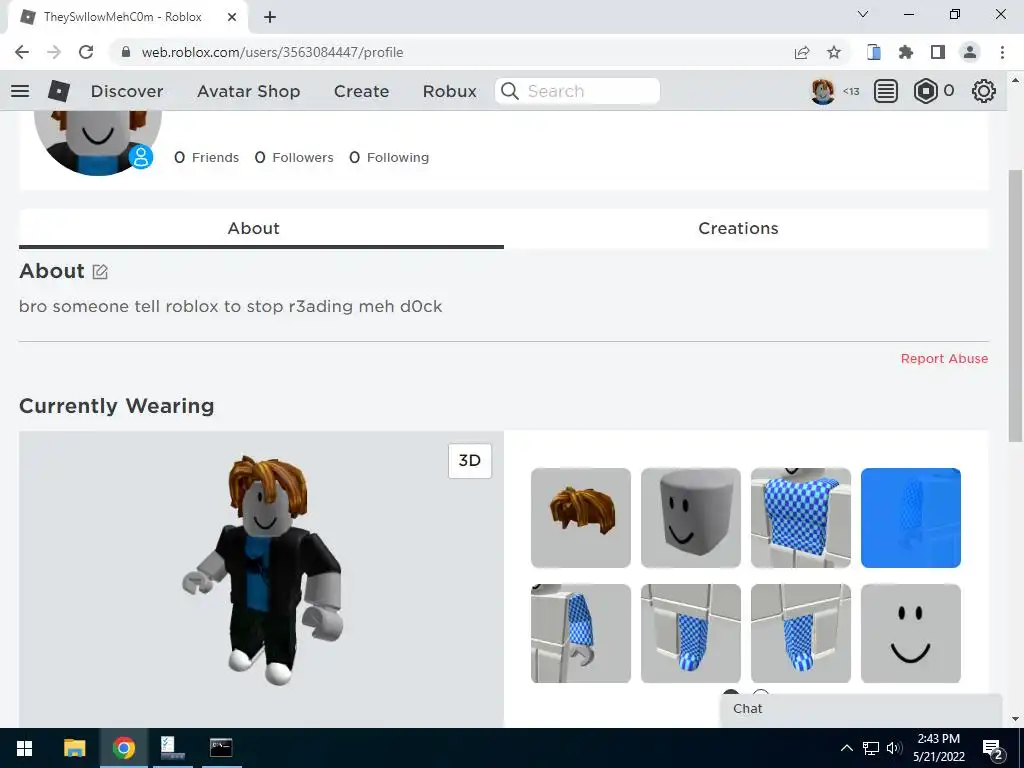Screen dimensions: 1024x768
Task: Open the Discover page
Action: [x=127, y=91]
